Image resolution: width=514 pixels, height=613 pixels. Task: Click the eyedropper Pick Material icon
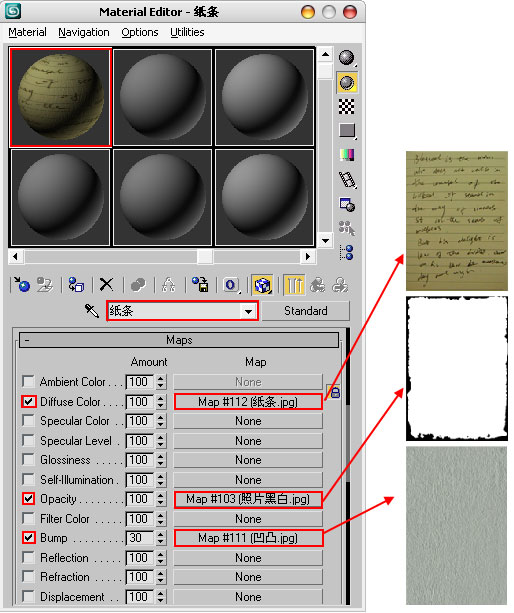click(92, 311)
